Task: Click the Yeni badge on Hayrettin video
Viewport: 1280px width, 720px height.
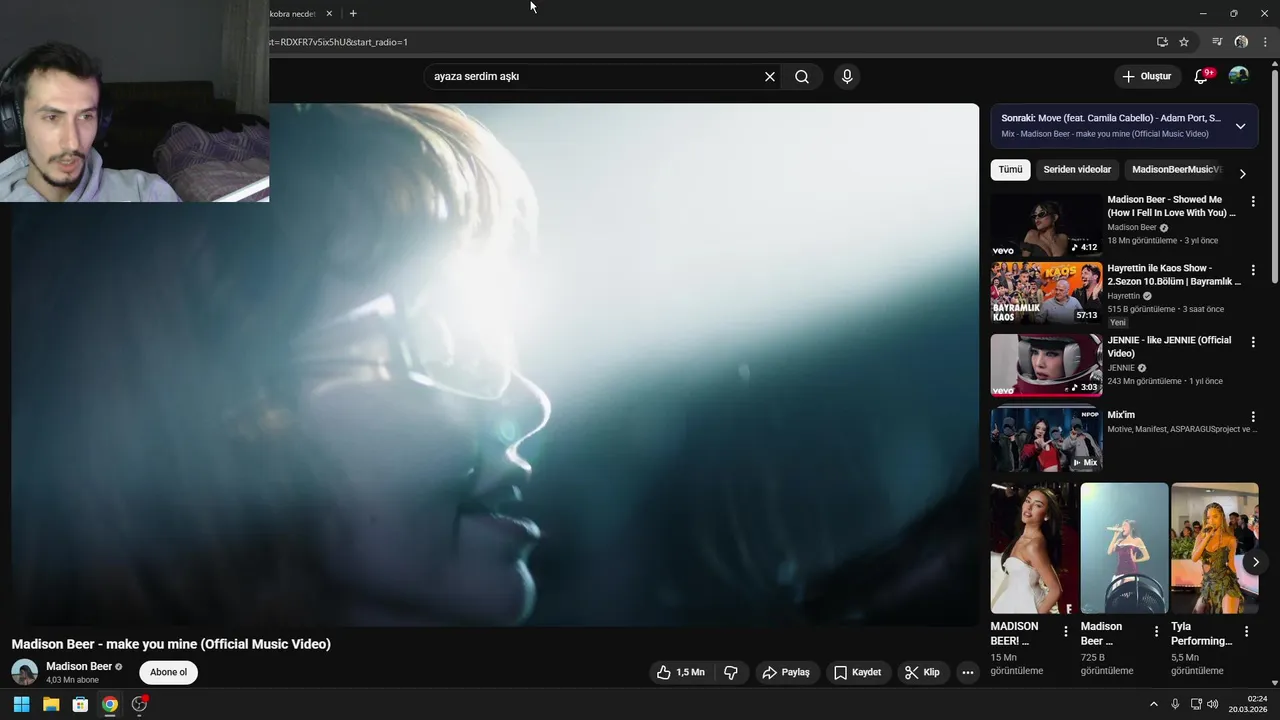Action: [x=1118, y=323]
